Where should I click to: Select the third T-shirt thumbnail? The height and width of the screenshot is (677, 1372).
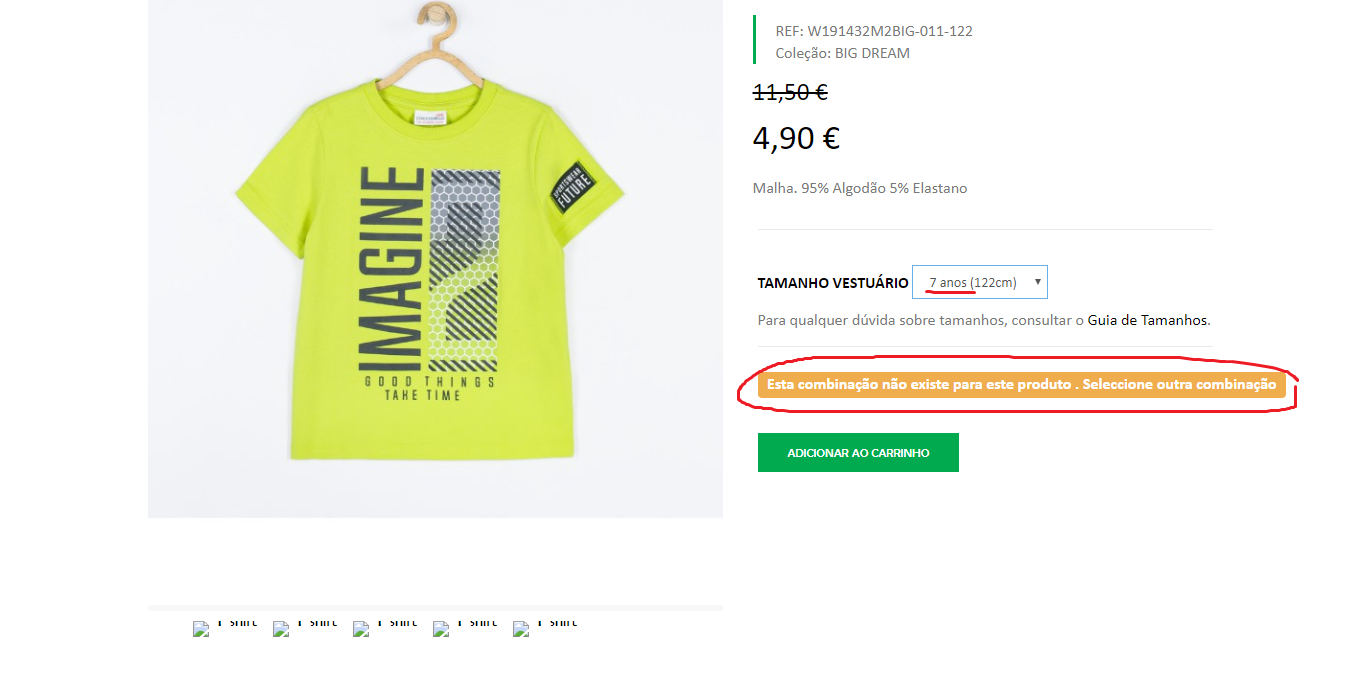tap(385, 627)
